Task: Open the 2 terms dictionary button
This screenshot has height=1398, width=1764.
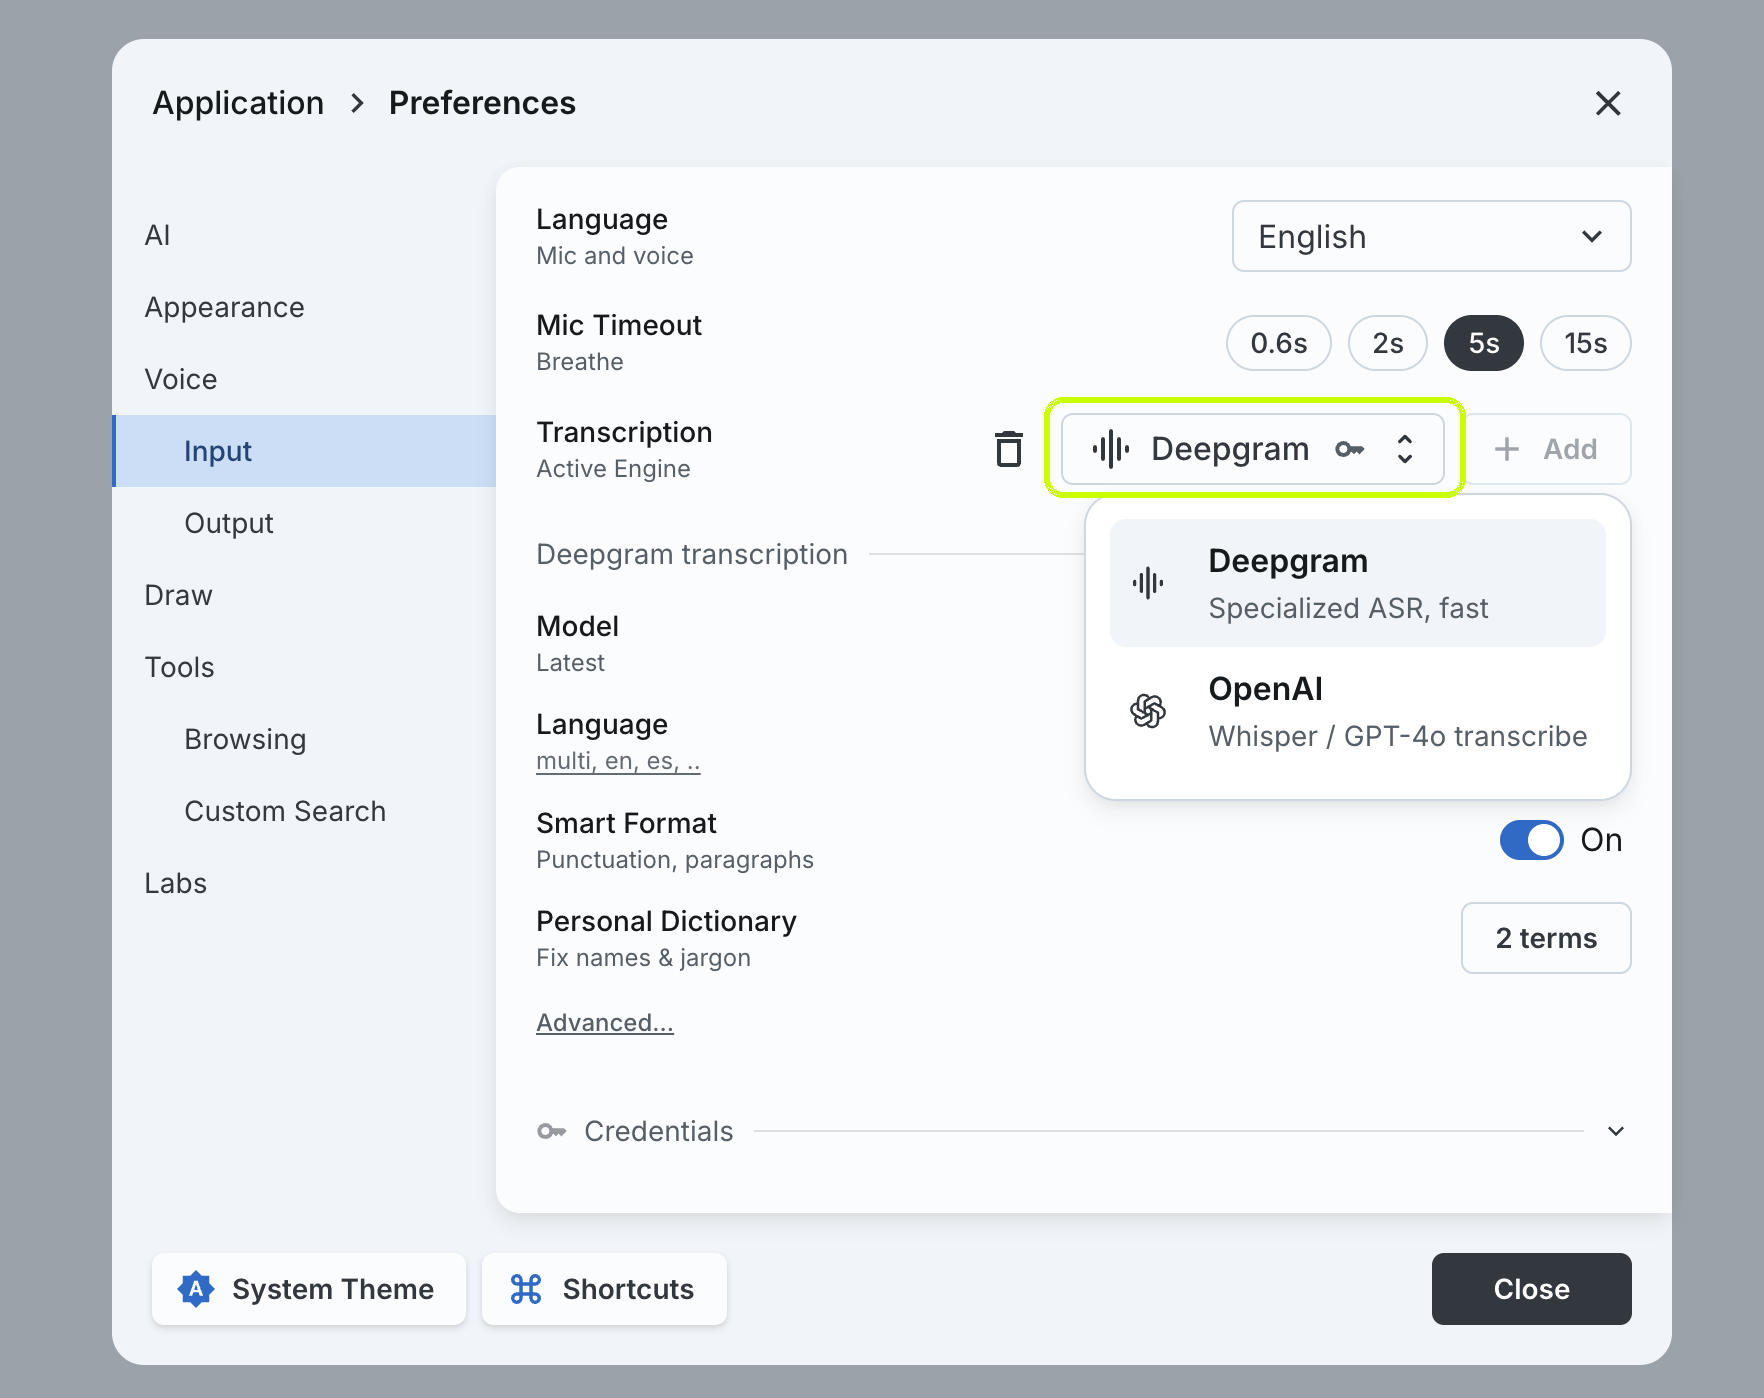Action: coord(1546,938)
